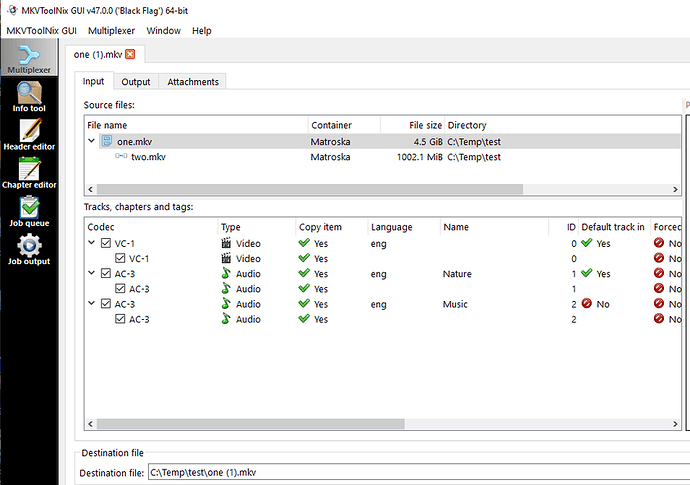690x485 pixels.
Task: Collapse the AC-3 Nature track group
Action: [x=92, y=273]
